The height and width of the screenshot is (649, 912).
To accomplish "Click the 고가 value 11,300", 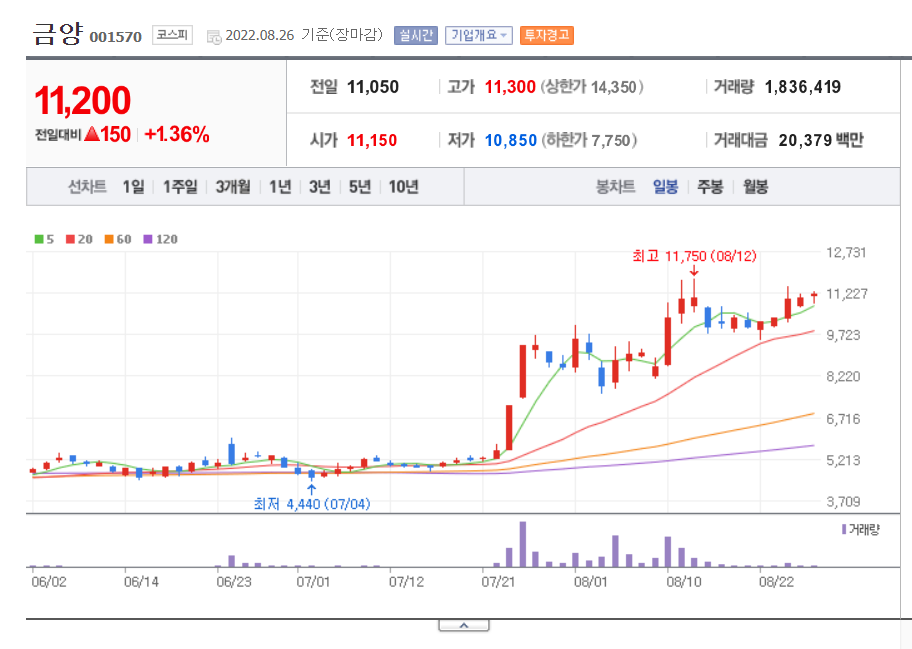I will (510, 87).
